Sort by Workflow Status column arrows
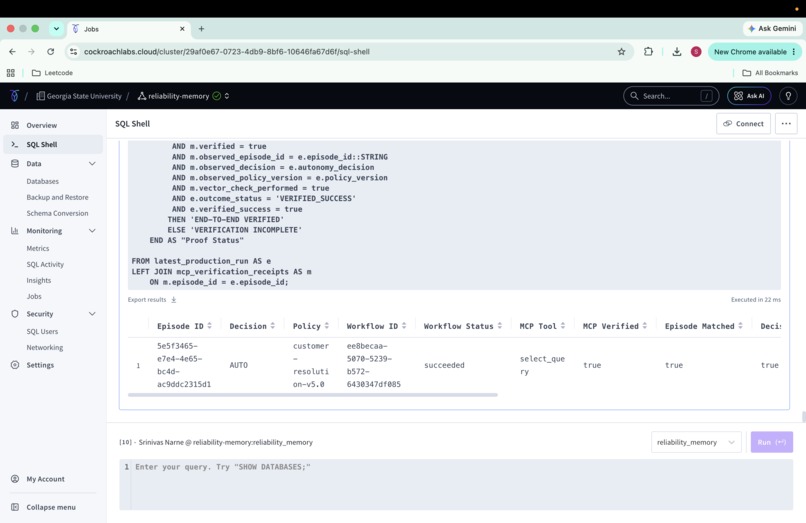Image resolution: width=806 pixels, height=523 pixels. point(500,326)
